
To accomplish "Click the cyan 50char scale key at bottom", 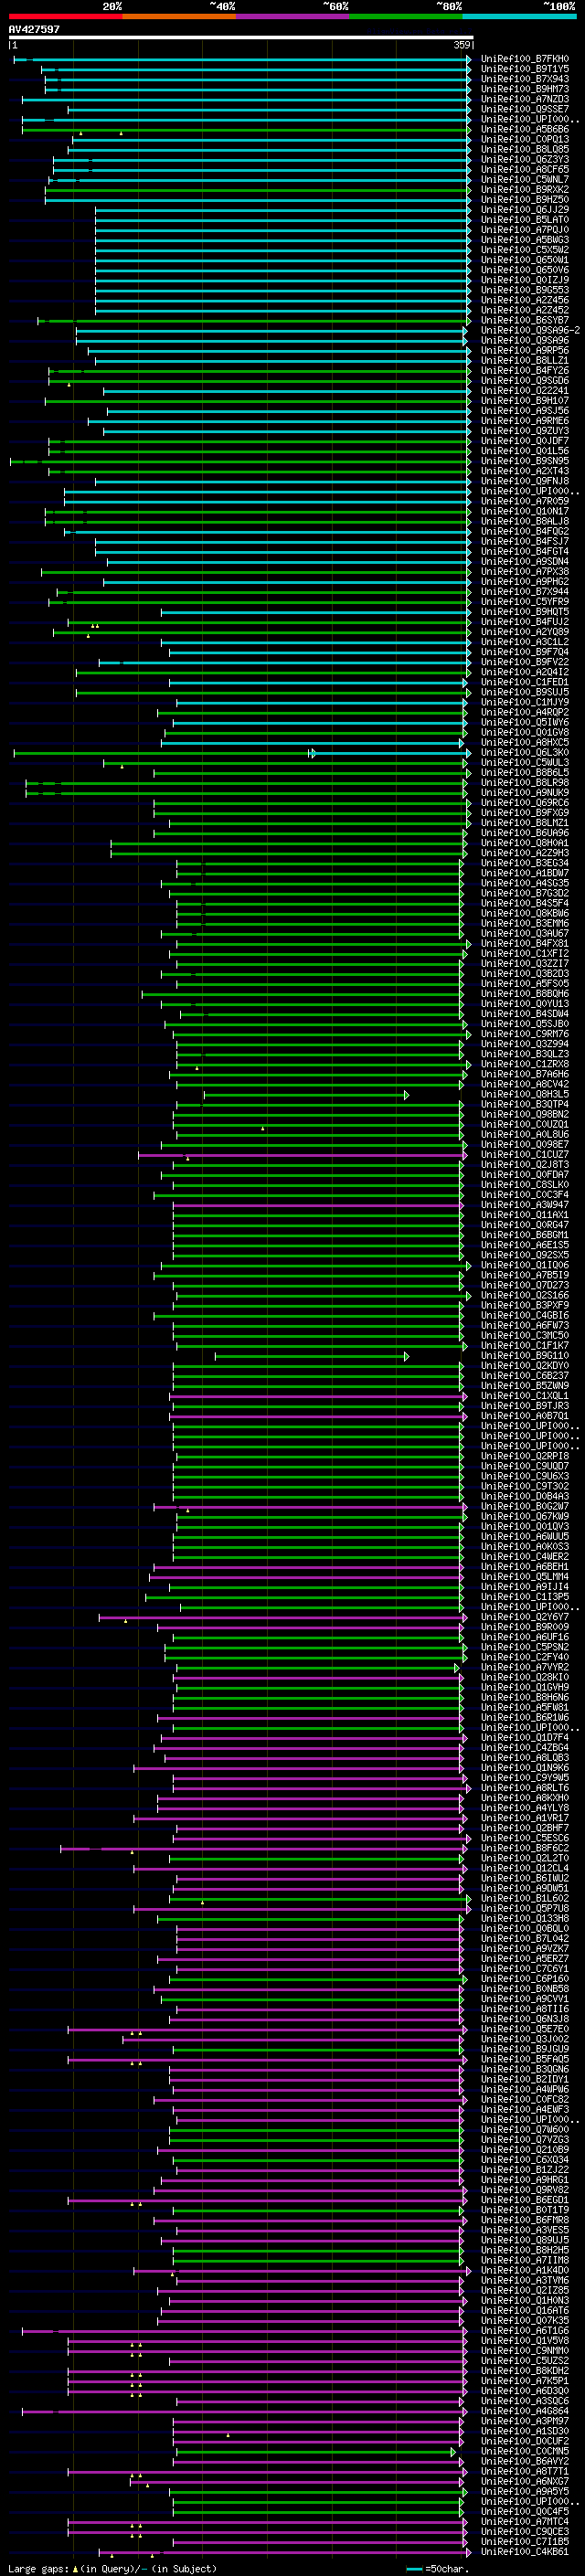I will [x=414, y=2568].
